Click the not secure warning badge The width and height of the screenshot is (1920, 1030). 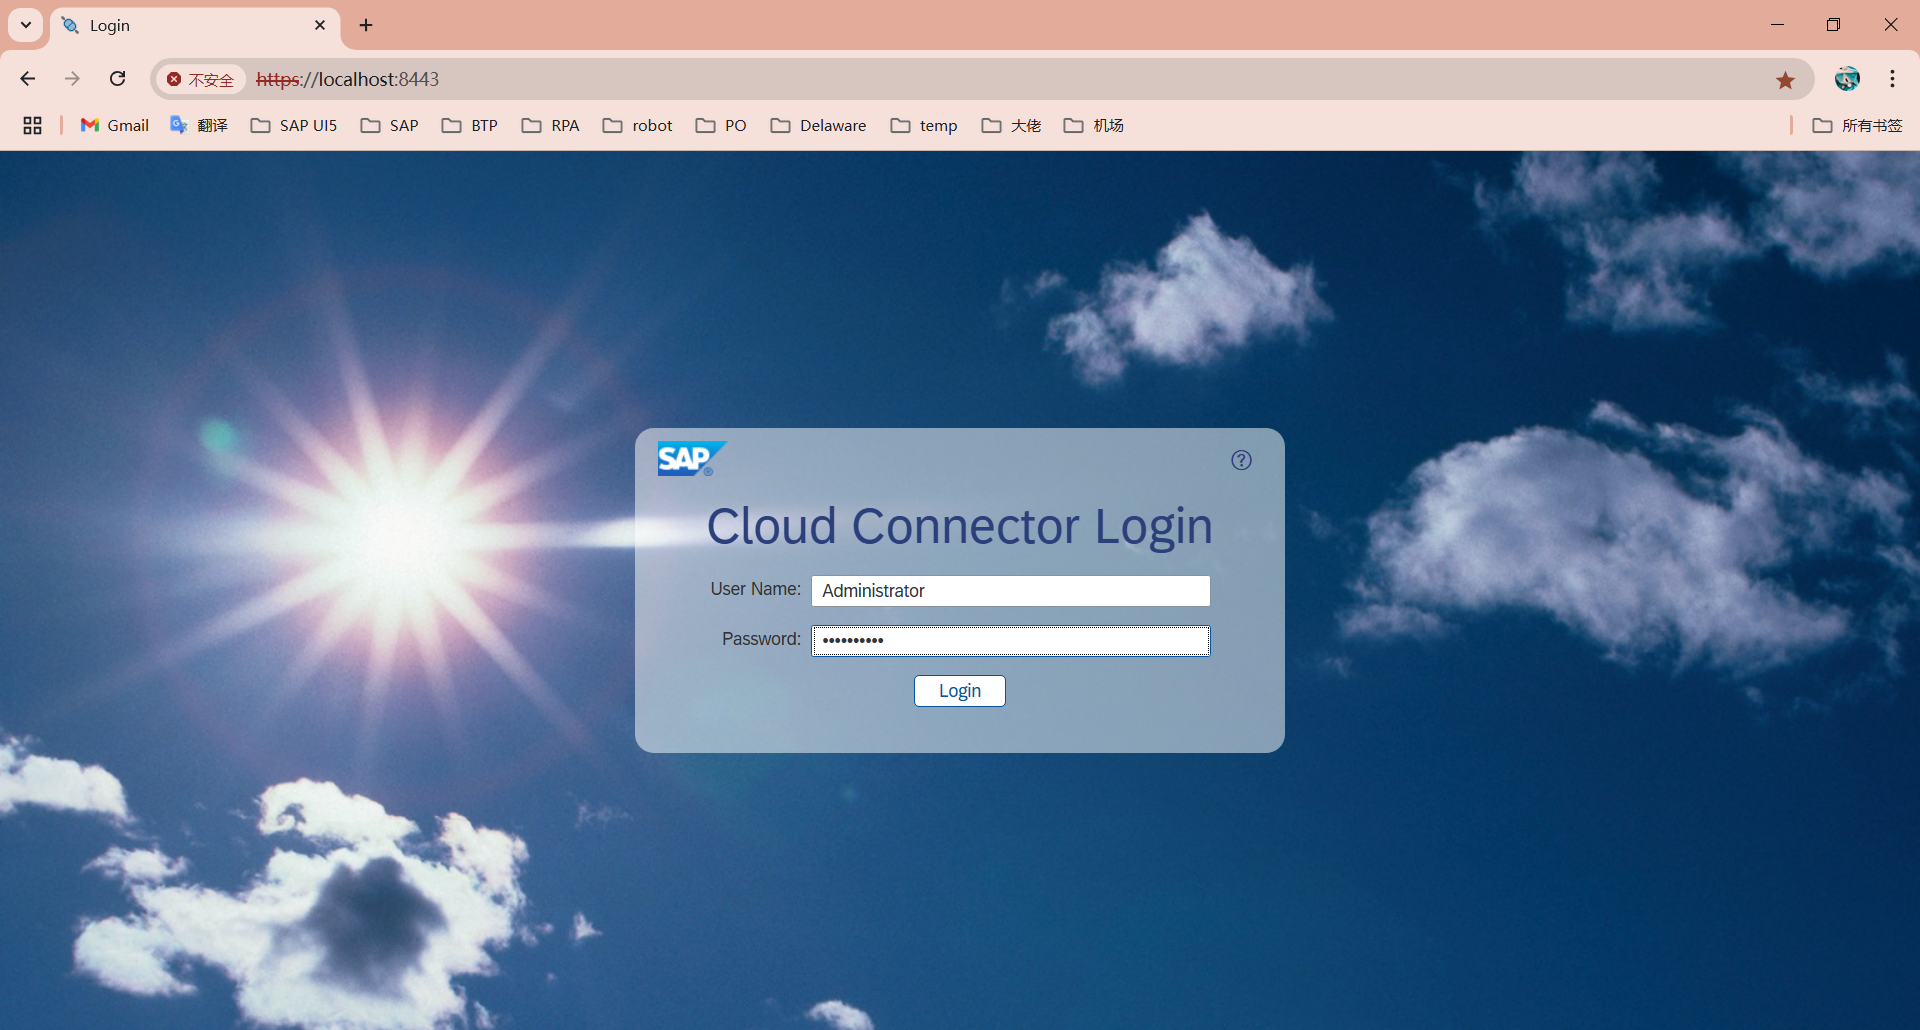200,79
